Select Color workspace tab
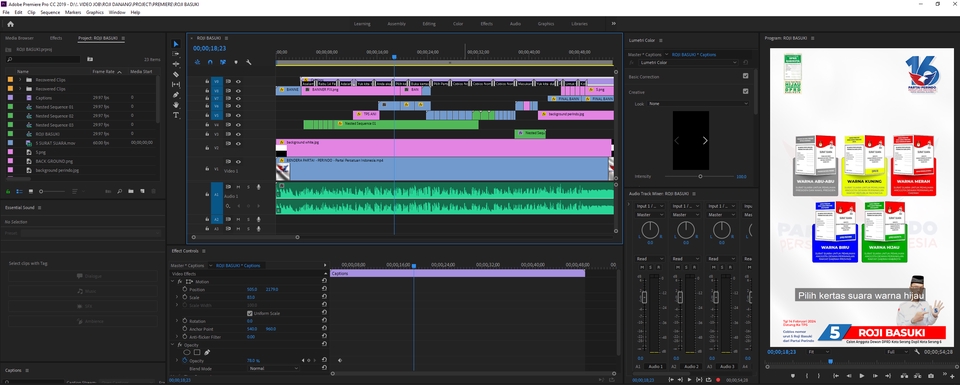960x385 pixels. pyautogui.click(x=458, y=24)
